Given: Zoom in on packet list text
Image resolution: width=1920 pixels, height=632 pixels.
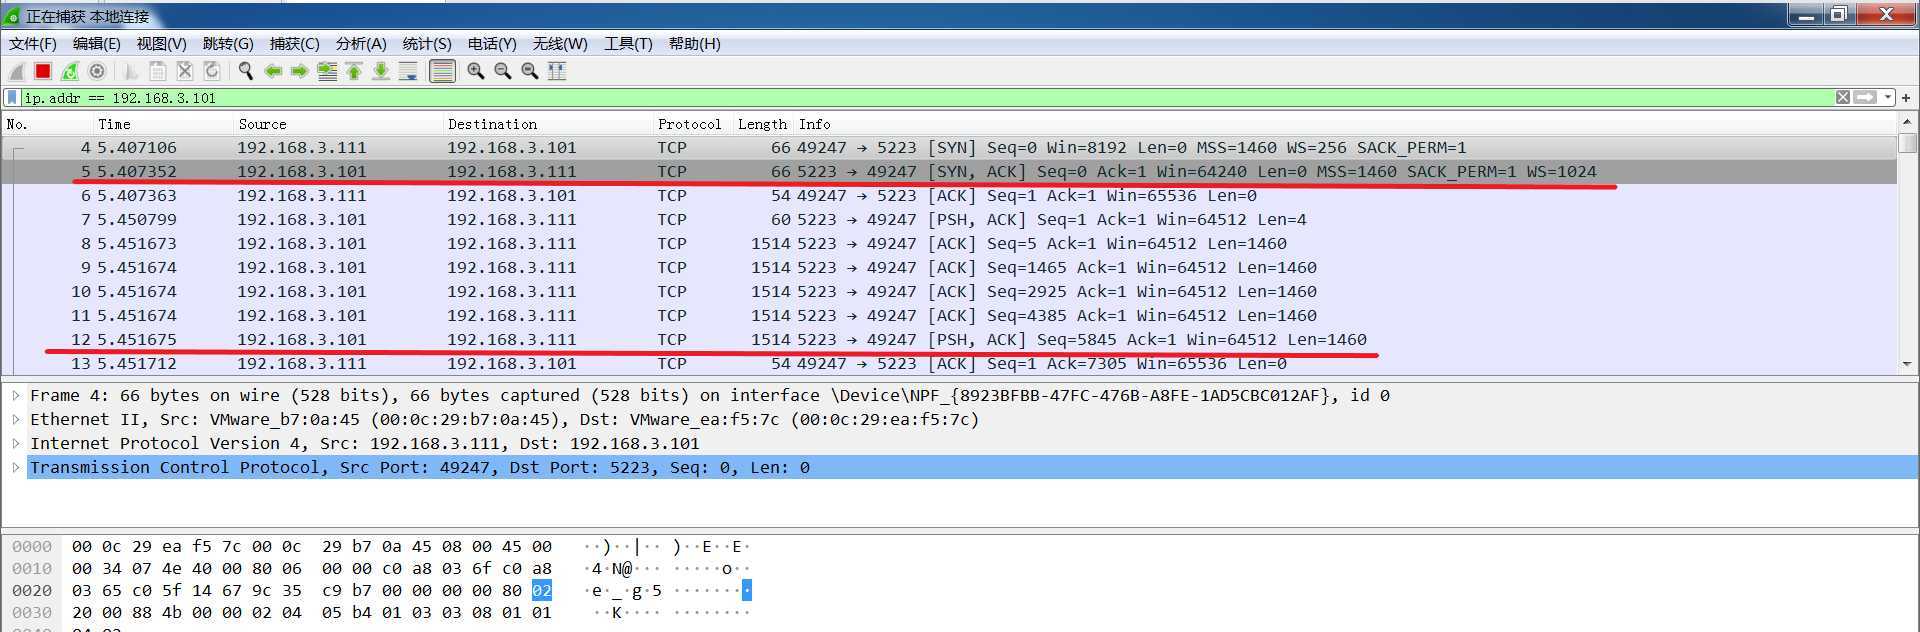Looking at the screenshot, I should pyautogui.click(x=476, y=71).
